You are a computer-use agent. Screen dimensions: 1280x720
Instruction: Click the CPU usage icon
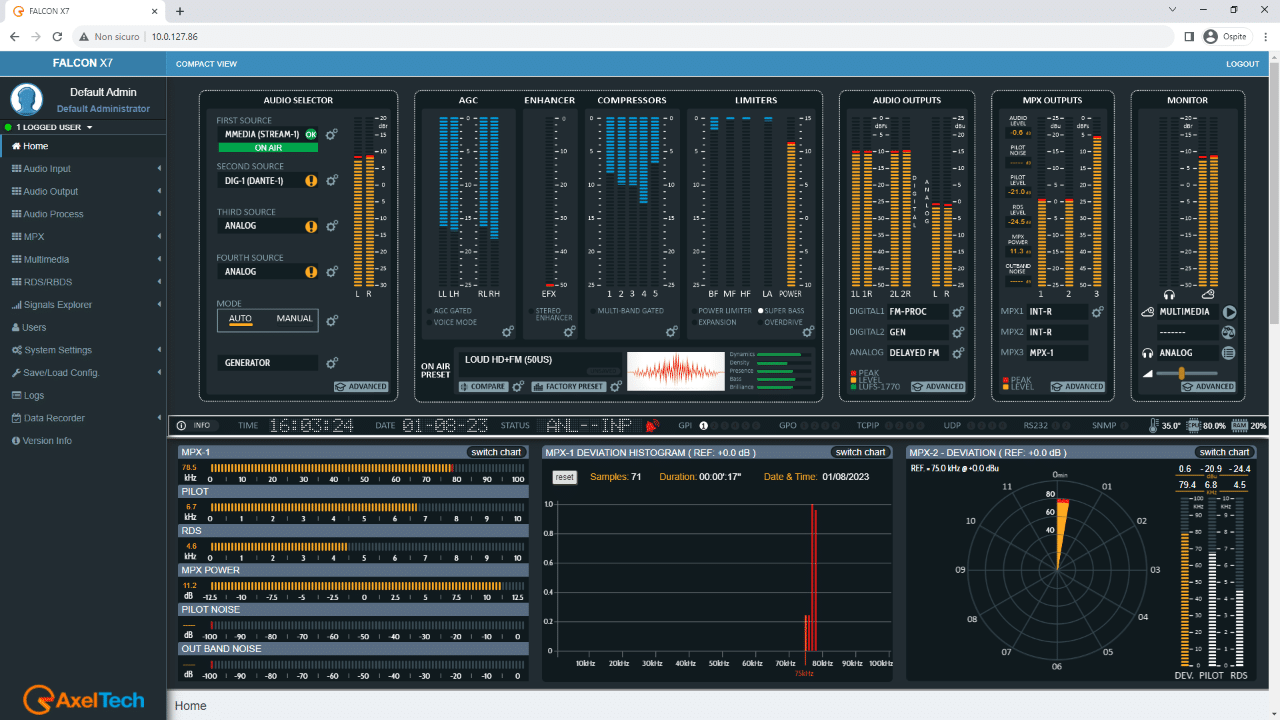click(x=1192, y=425)
